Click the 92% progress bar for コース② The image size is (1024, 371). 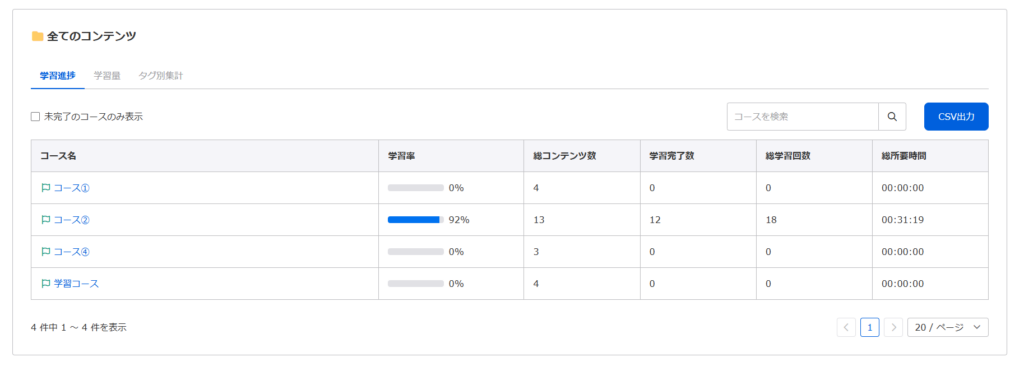(x=415, y=219)
